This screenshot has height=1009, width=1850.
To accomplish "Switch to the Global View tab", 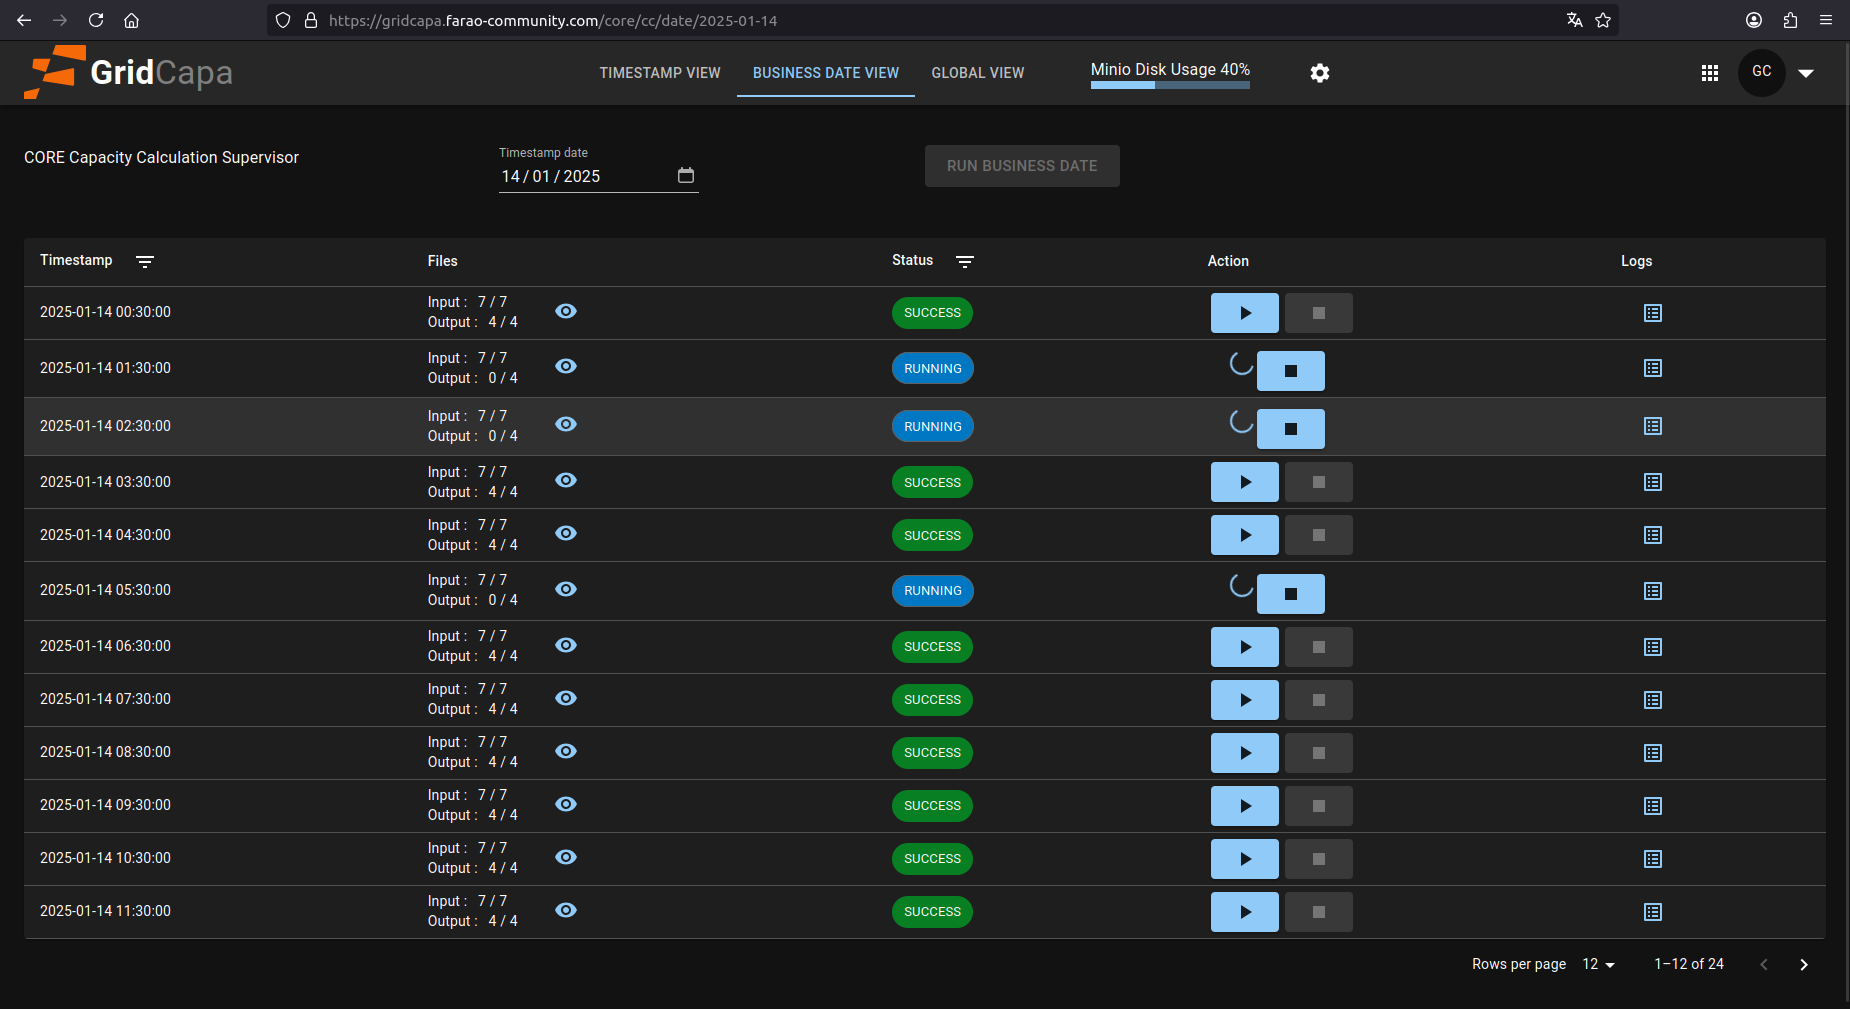I will pyautogui.click(x=977, y=73).
